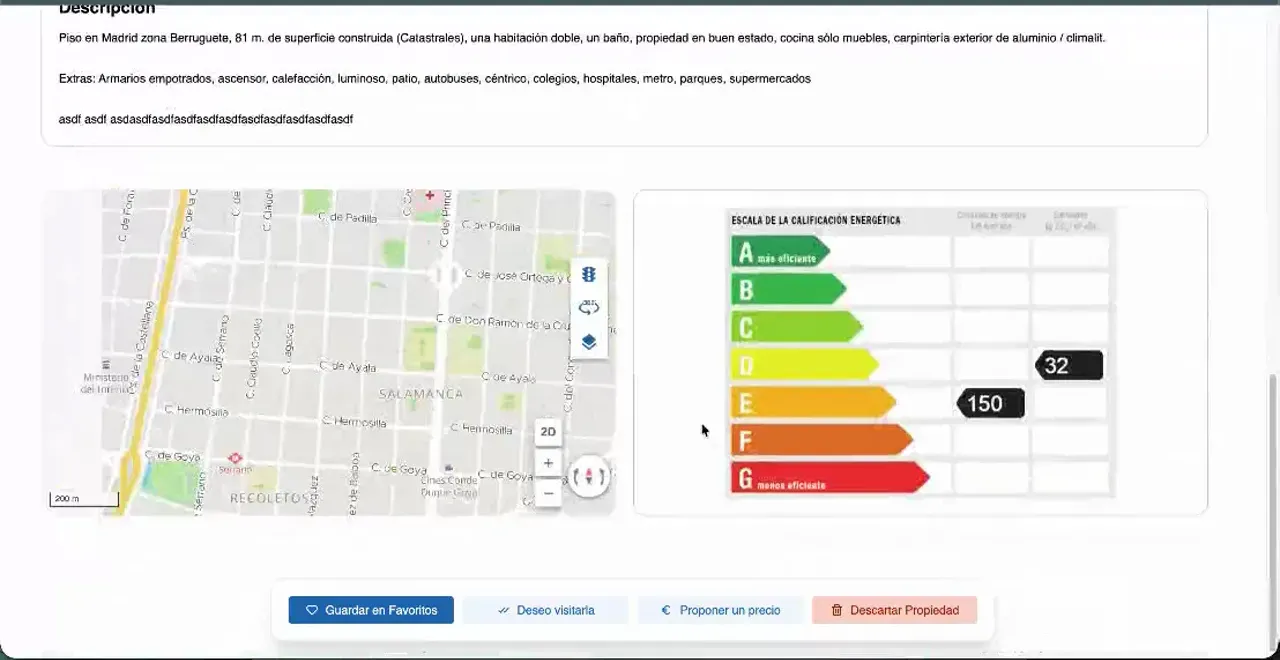Viewport: 1280px width, 660px height.
Task: Click the orange E rating arrow
Action: pyautogui.click(x=813, y=403)
